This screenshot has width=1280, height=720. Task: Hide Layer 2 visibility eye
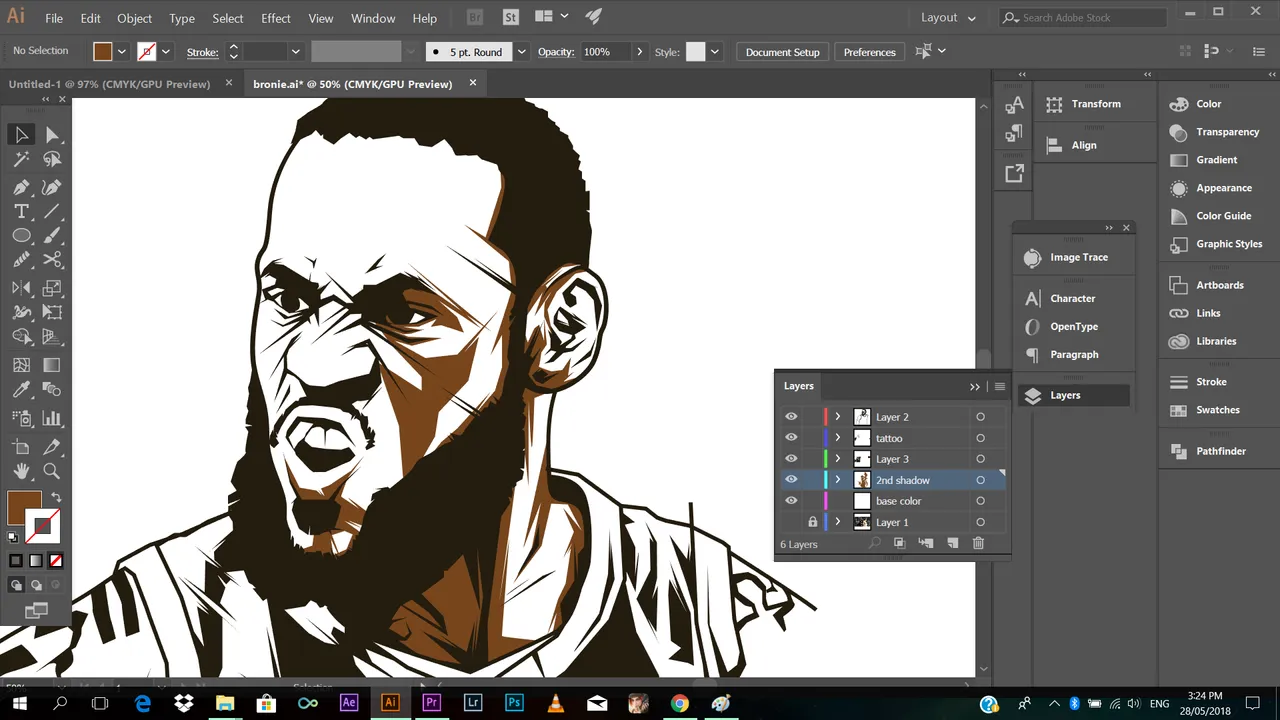pos(791,417)
